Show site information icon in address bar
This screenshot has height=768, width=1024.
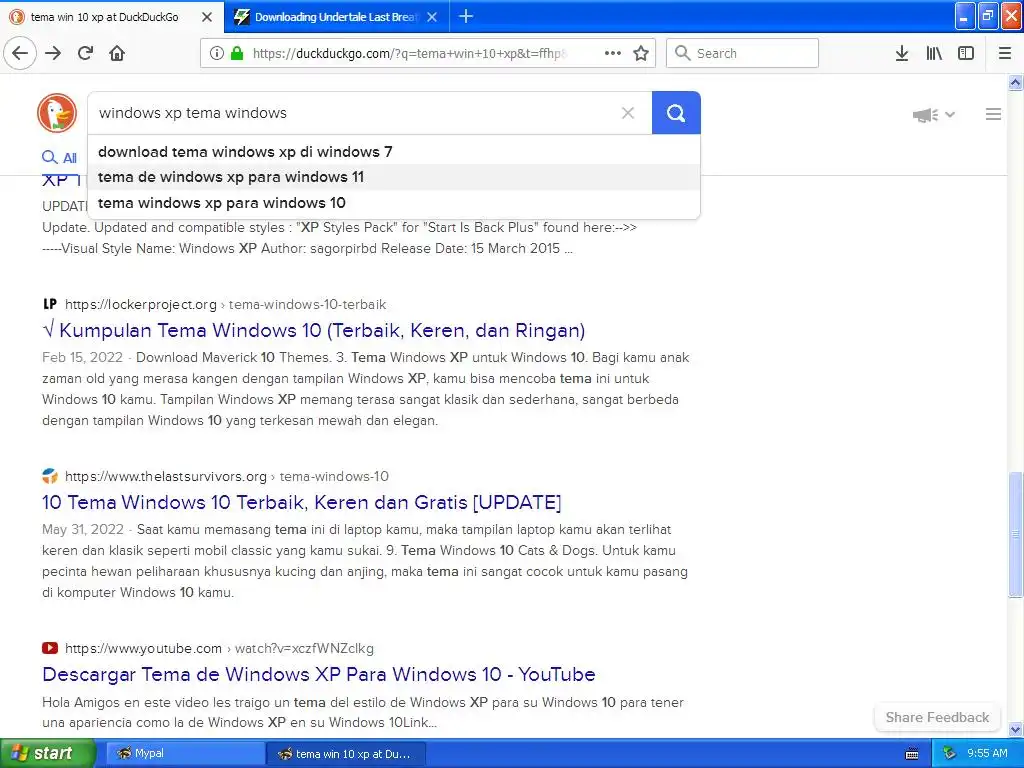click(x=216, y=53)
